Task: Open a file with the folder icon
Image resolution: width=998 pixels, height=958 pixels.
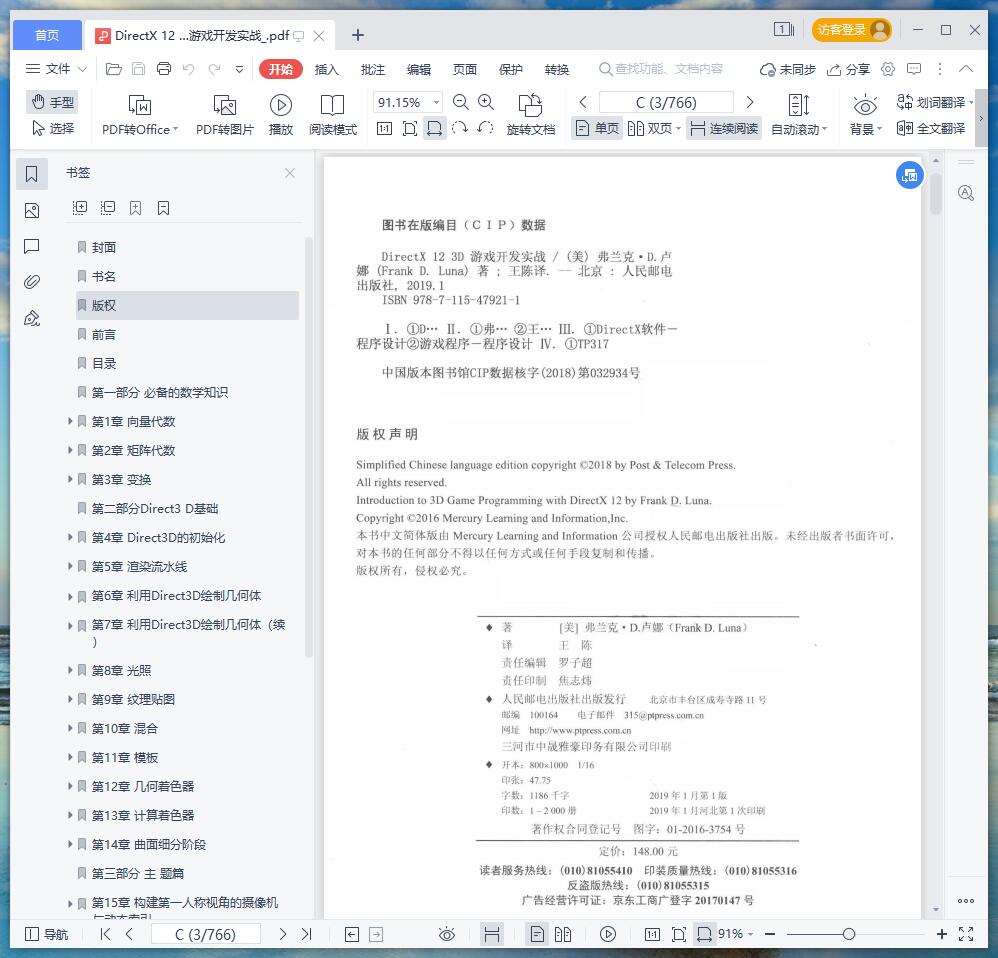Action: click(x=113, y=69)
